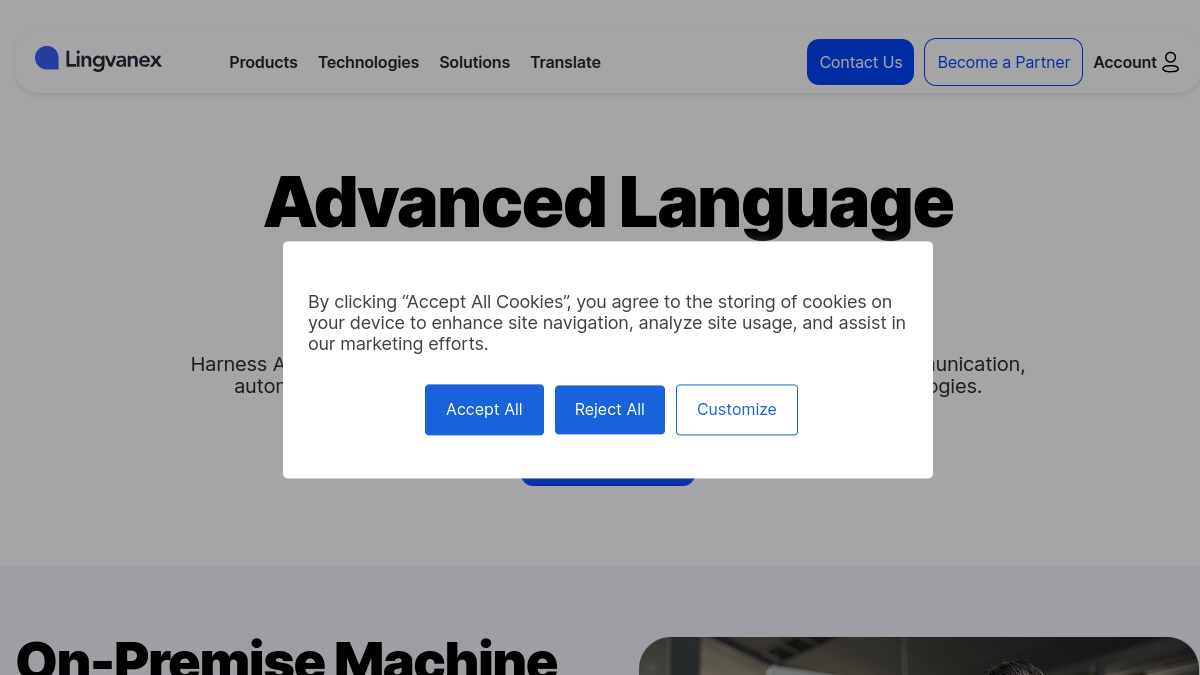Customize cookie preferences

(737, 410)
